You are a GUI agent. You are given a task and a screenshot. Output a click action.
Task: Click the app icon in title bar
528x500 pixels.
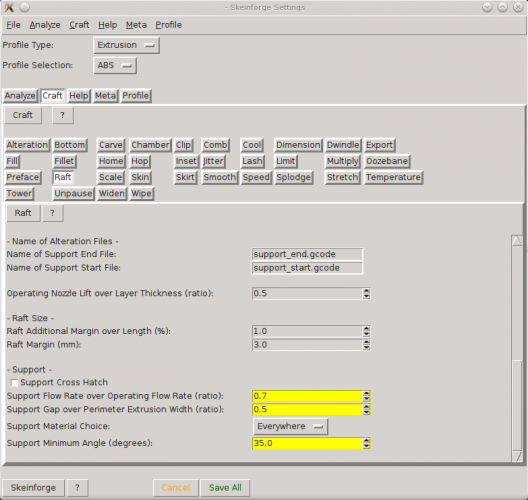point(9,7)
